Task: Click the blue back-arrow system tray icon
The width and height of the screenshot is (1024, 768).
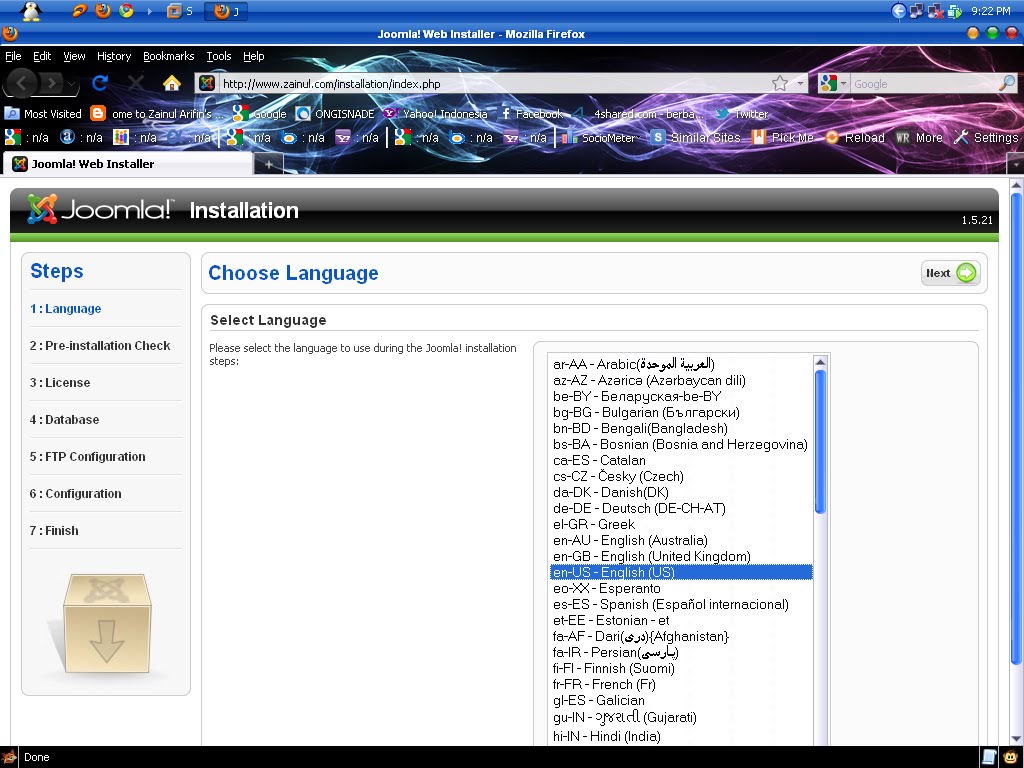Action: click(x=899, y=10)
